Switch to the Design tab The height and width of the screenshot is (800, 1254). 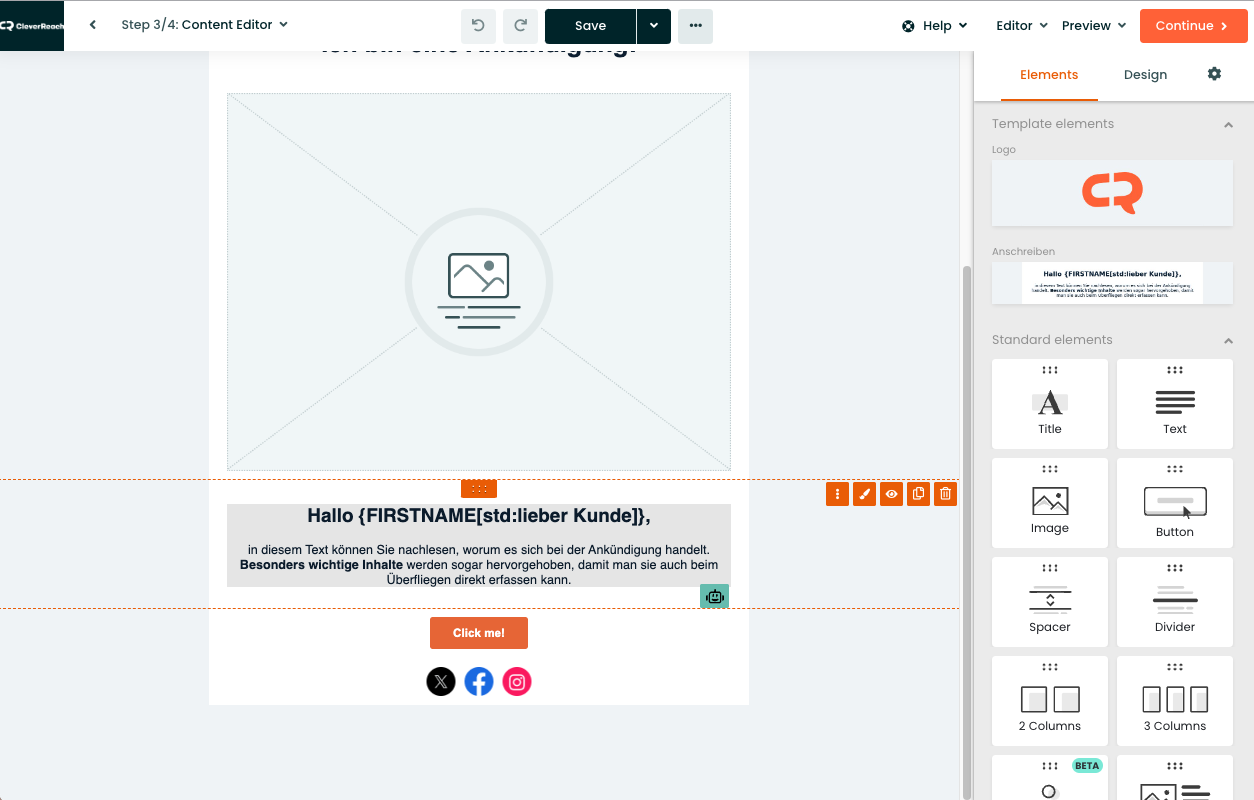click(x=1145, y=75)
